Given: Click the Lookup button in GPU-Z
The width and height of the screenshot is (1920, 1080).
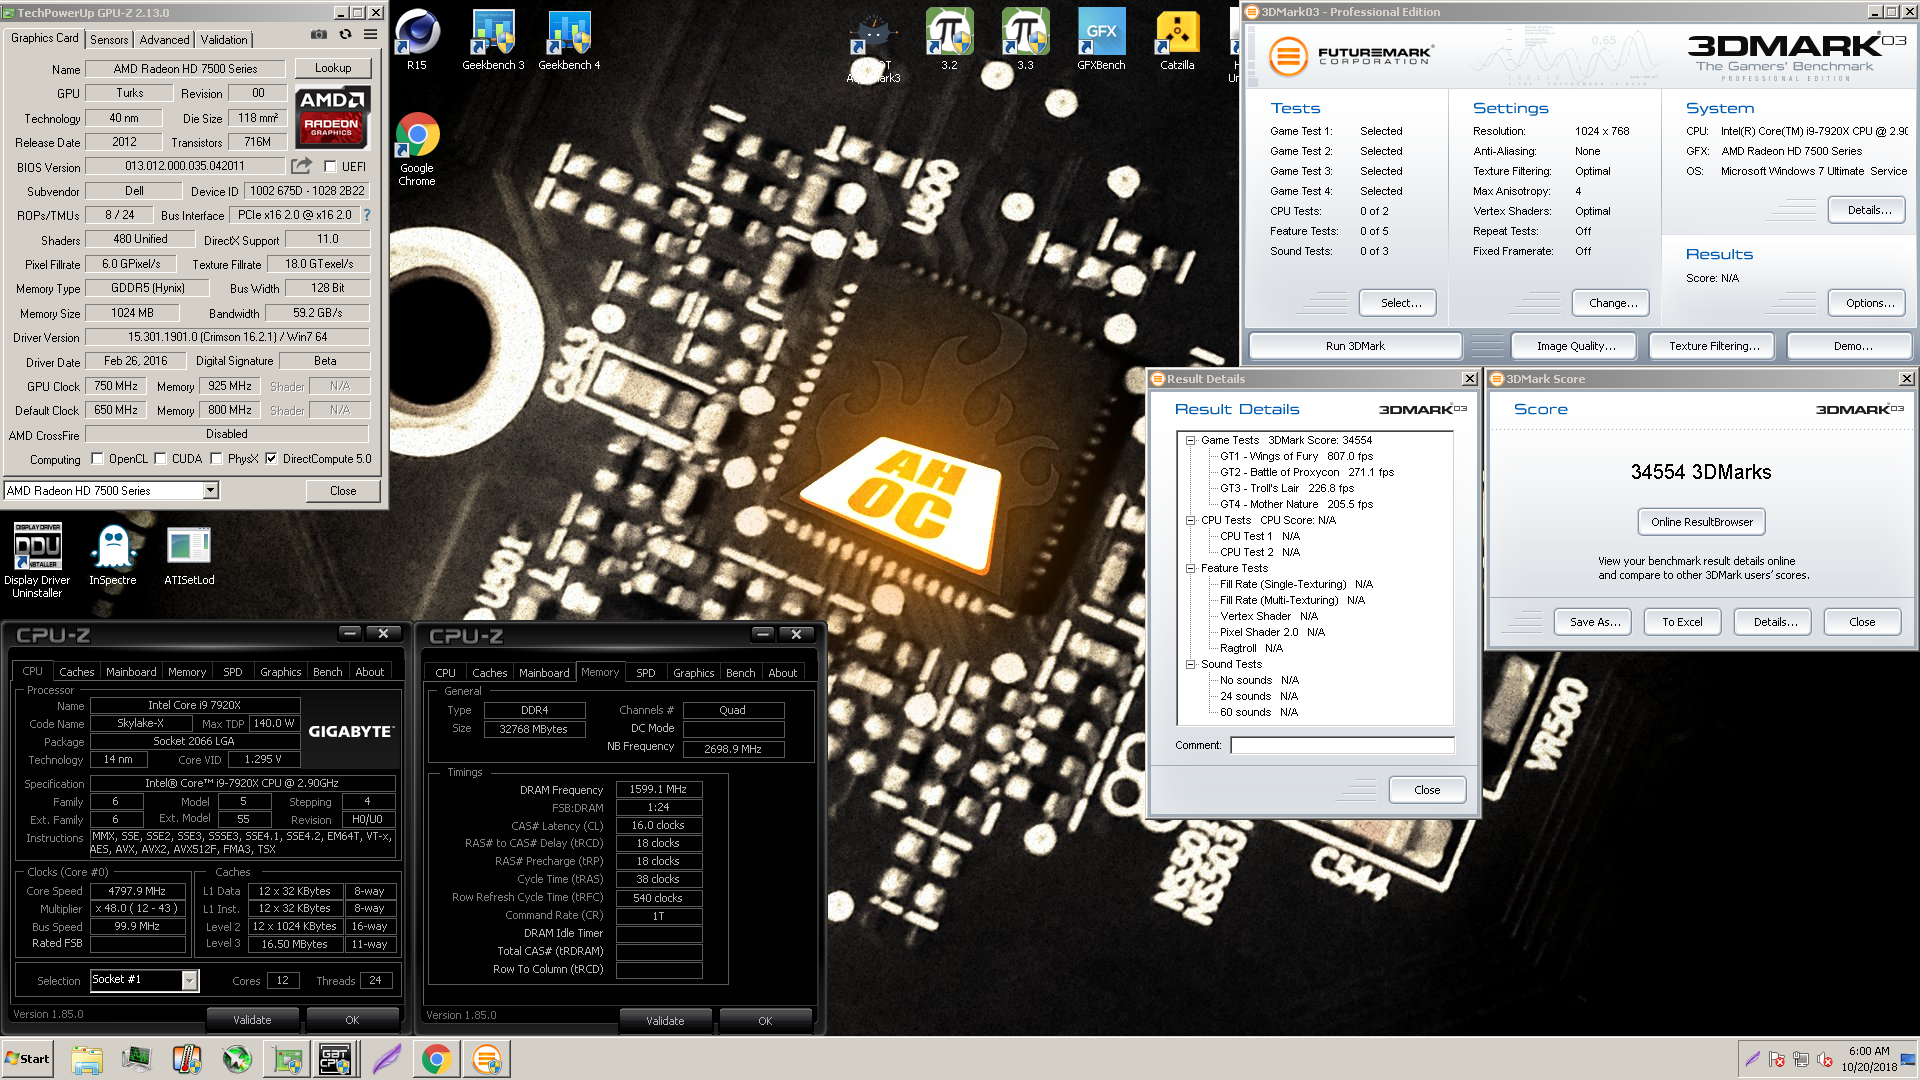Looking at the screenshot, I should click(x=333, y=68).
